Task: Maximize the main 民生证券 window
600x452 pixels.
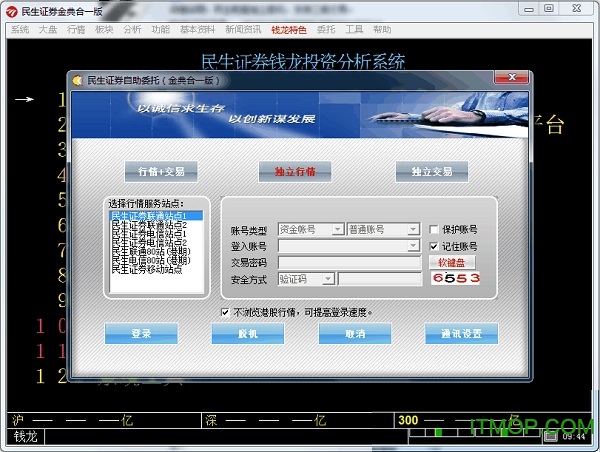Action: 549,9
